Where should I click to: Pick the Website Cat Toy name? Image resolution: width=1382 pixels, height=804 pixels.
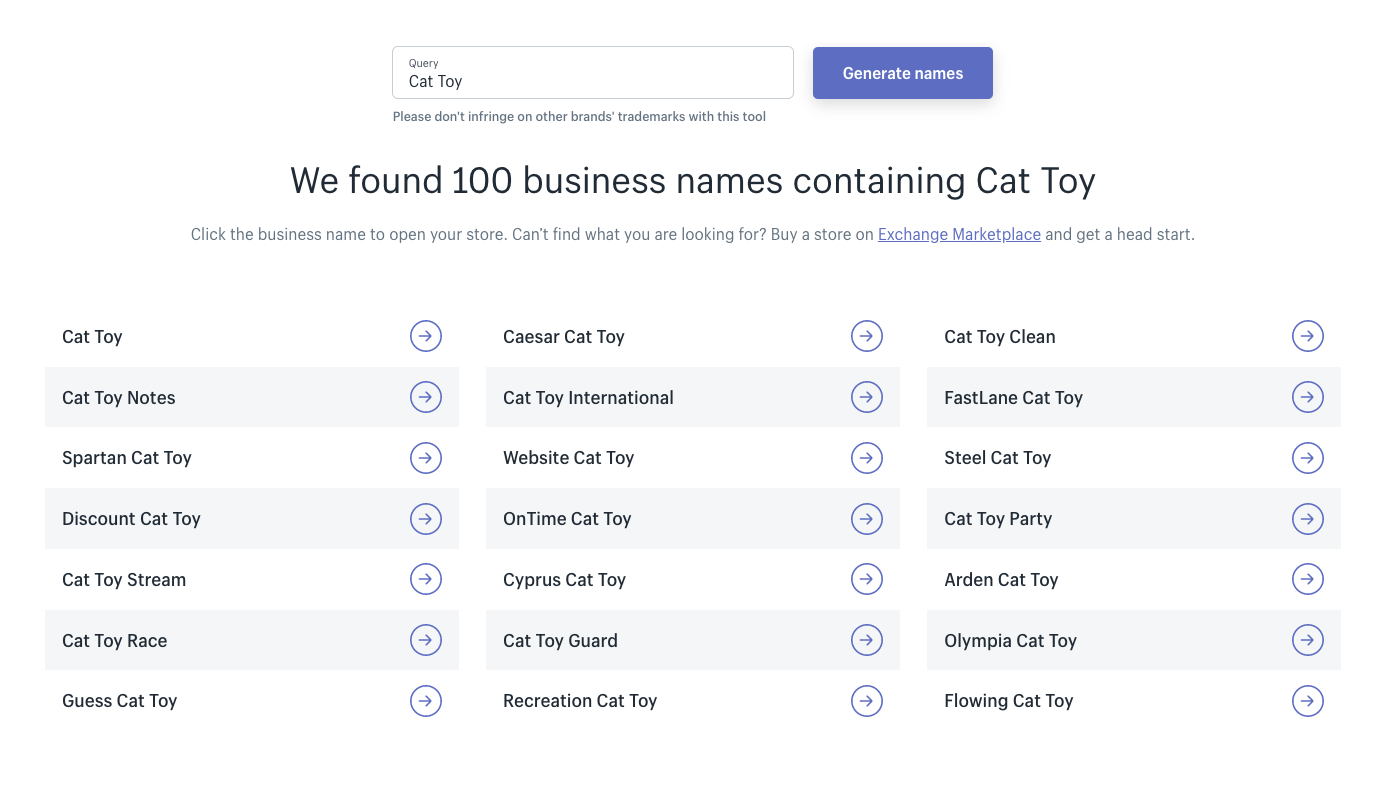[568, 458]
